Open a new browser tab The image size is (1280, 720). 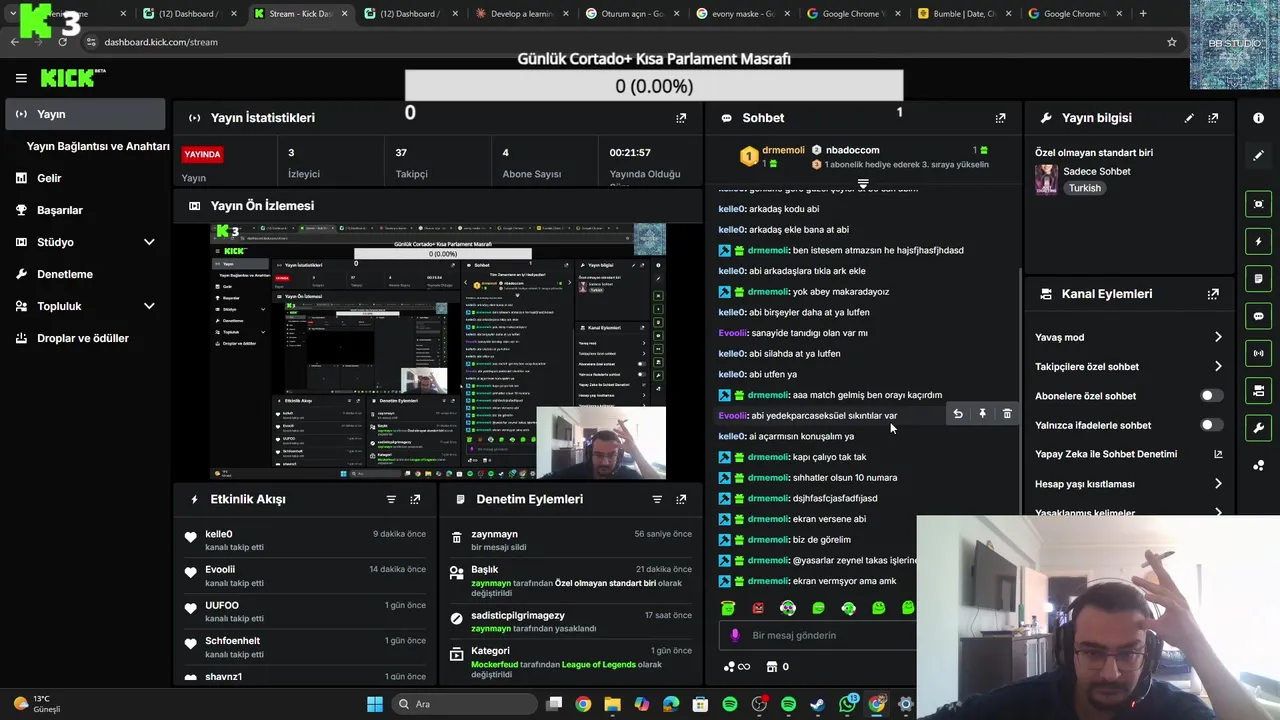1143,14
